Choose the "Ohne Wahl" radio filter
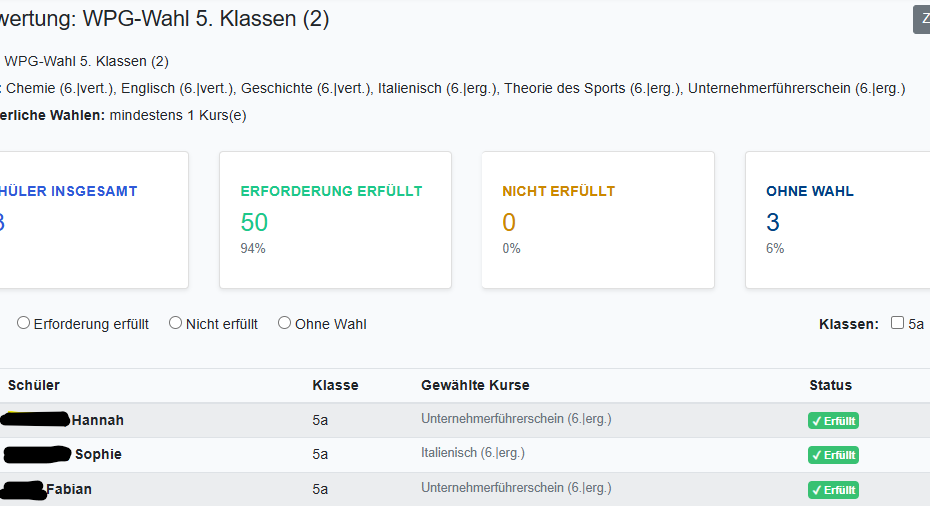This screenshot has height=506, width=930. tap(285, 323)
